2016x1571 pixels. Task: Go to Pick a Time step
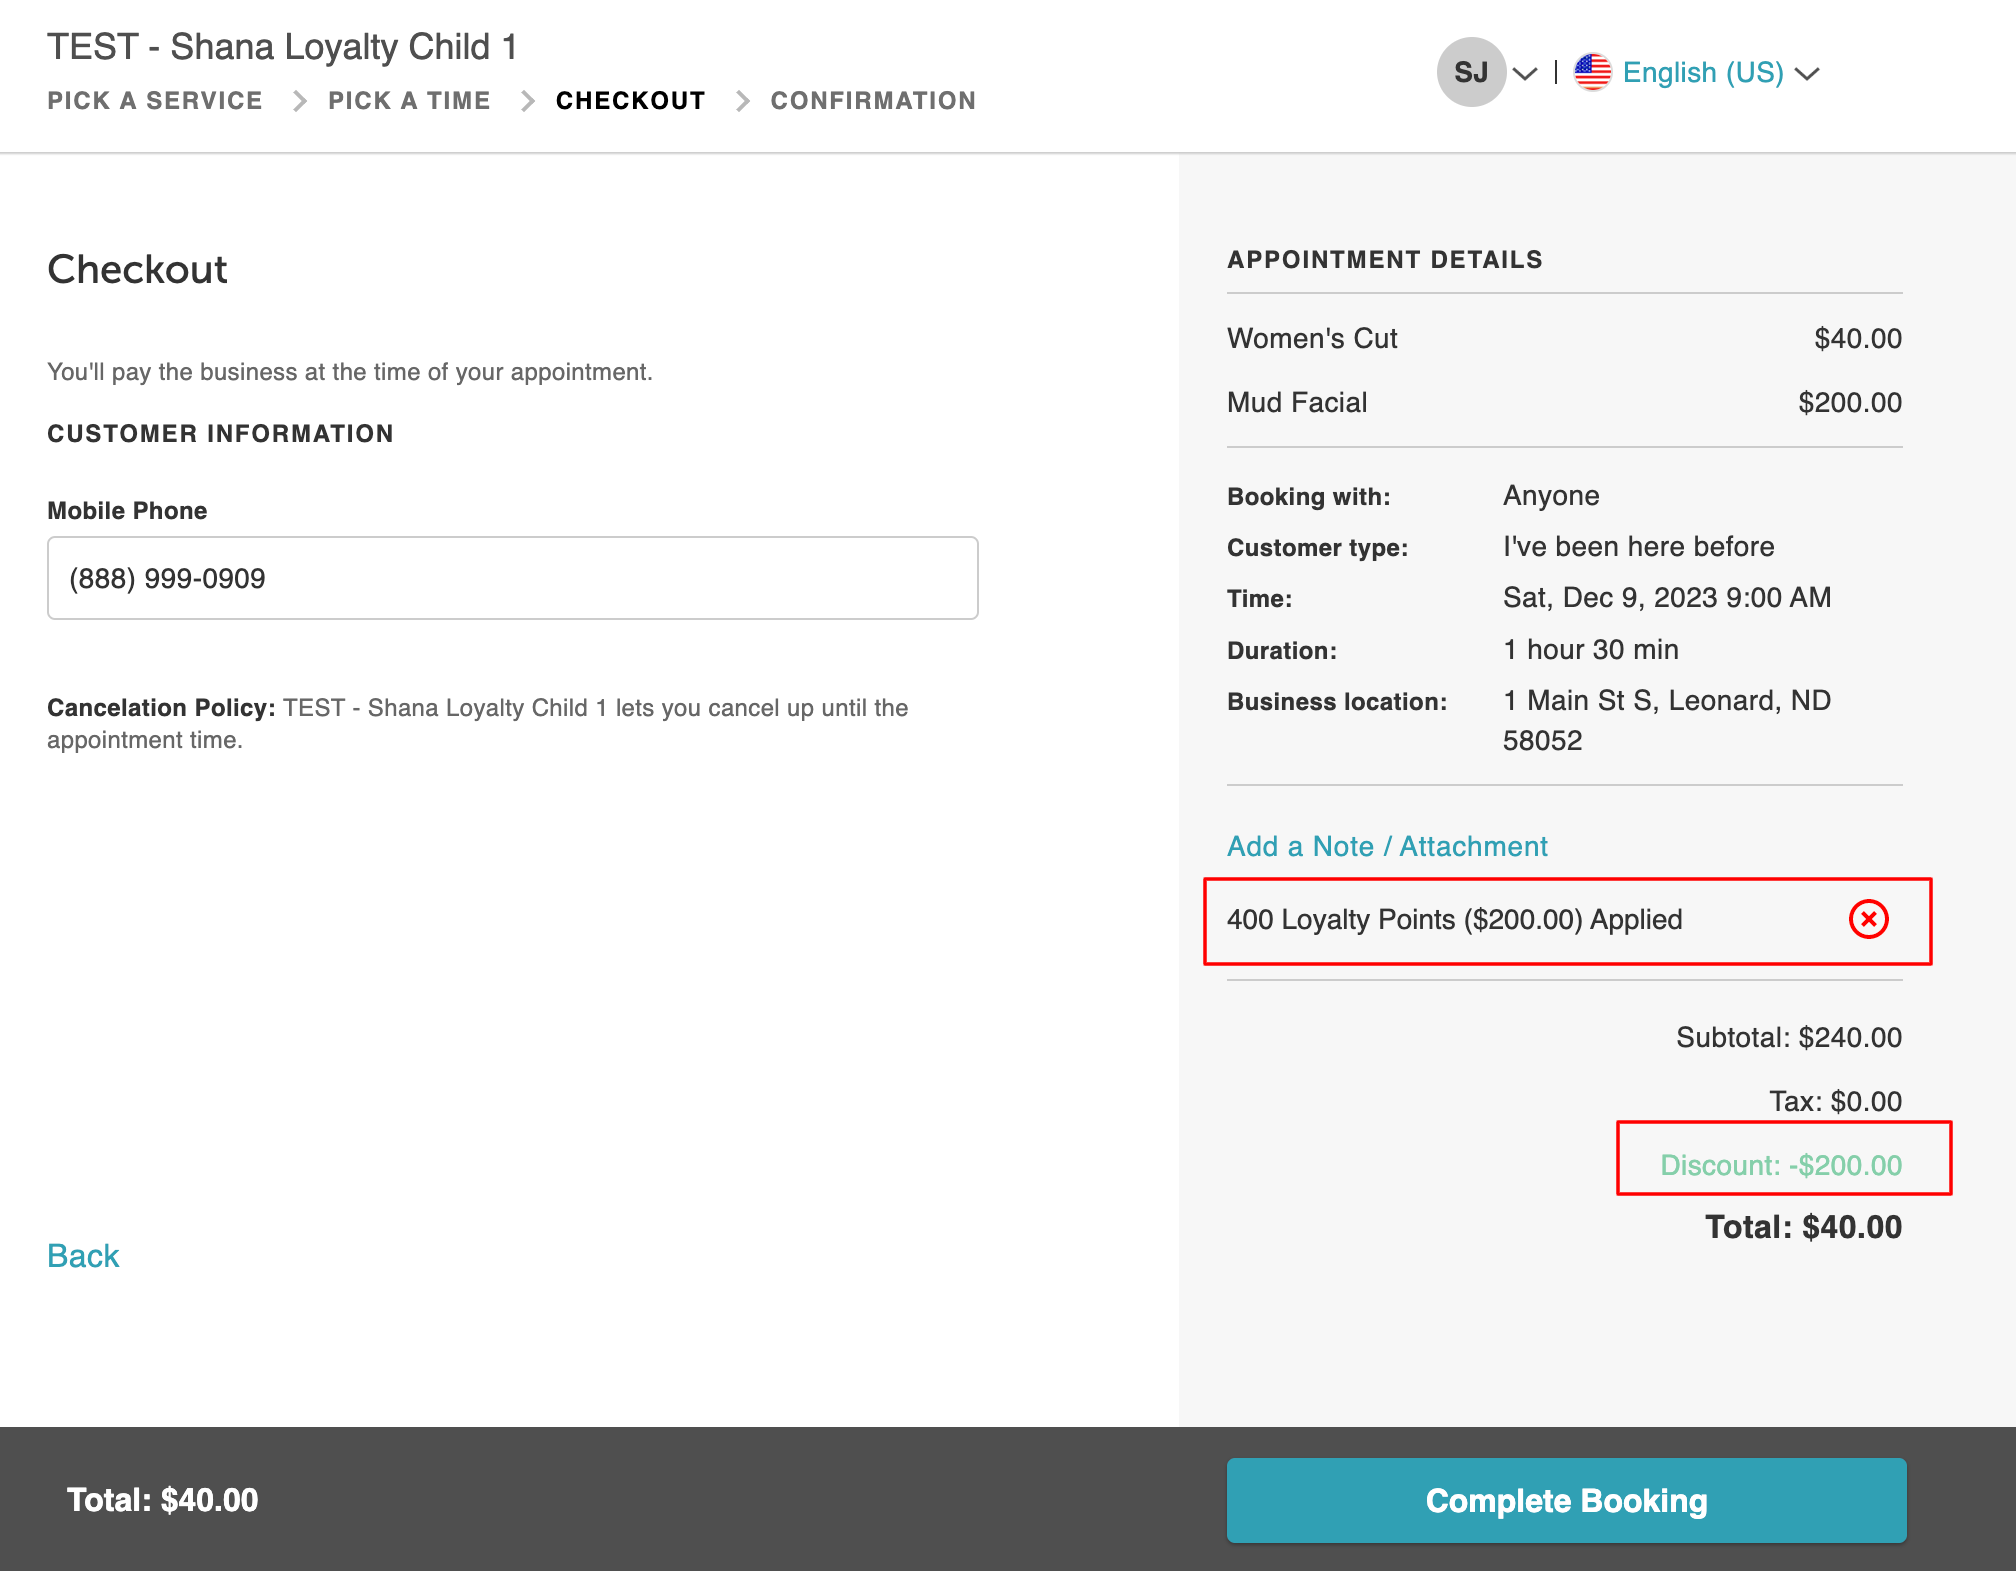click(x=409, y=101)
